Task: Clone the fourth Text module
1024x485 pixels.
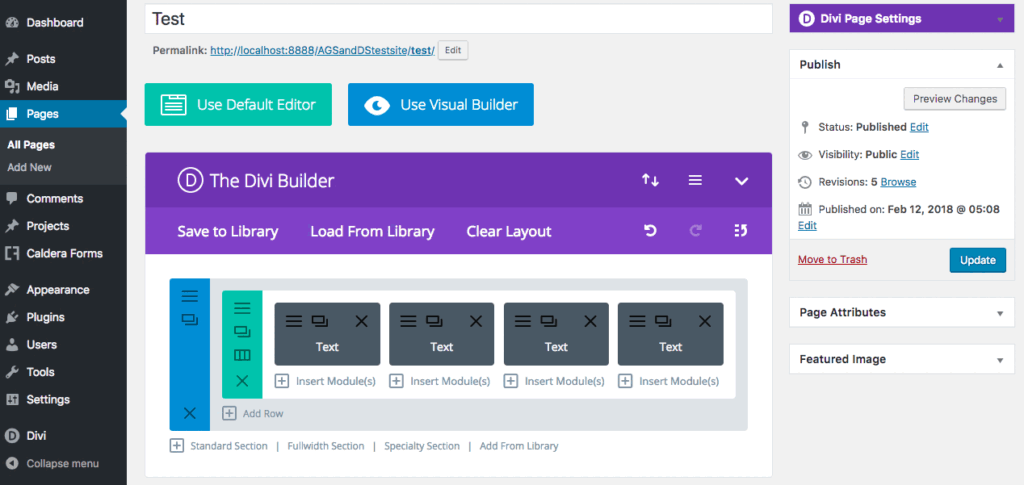Action: [x=664, y=321]
